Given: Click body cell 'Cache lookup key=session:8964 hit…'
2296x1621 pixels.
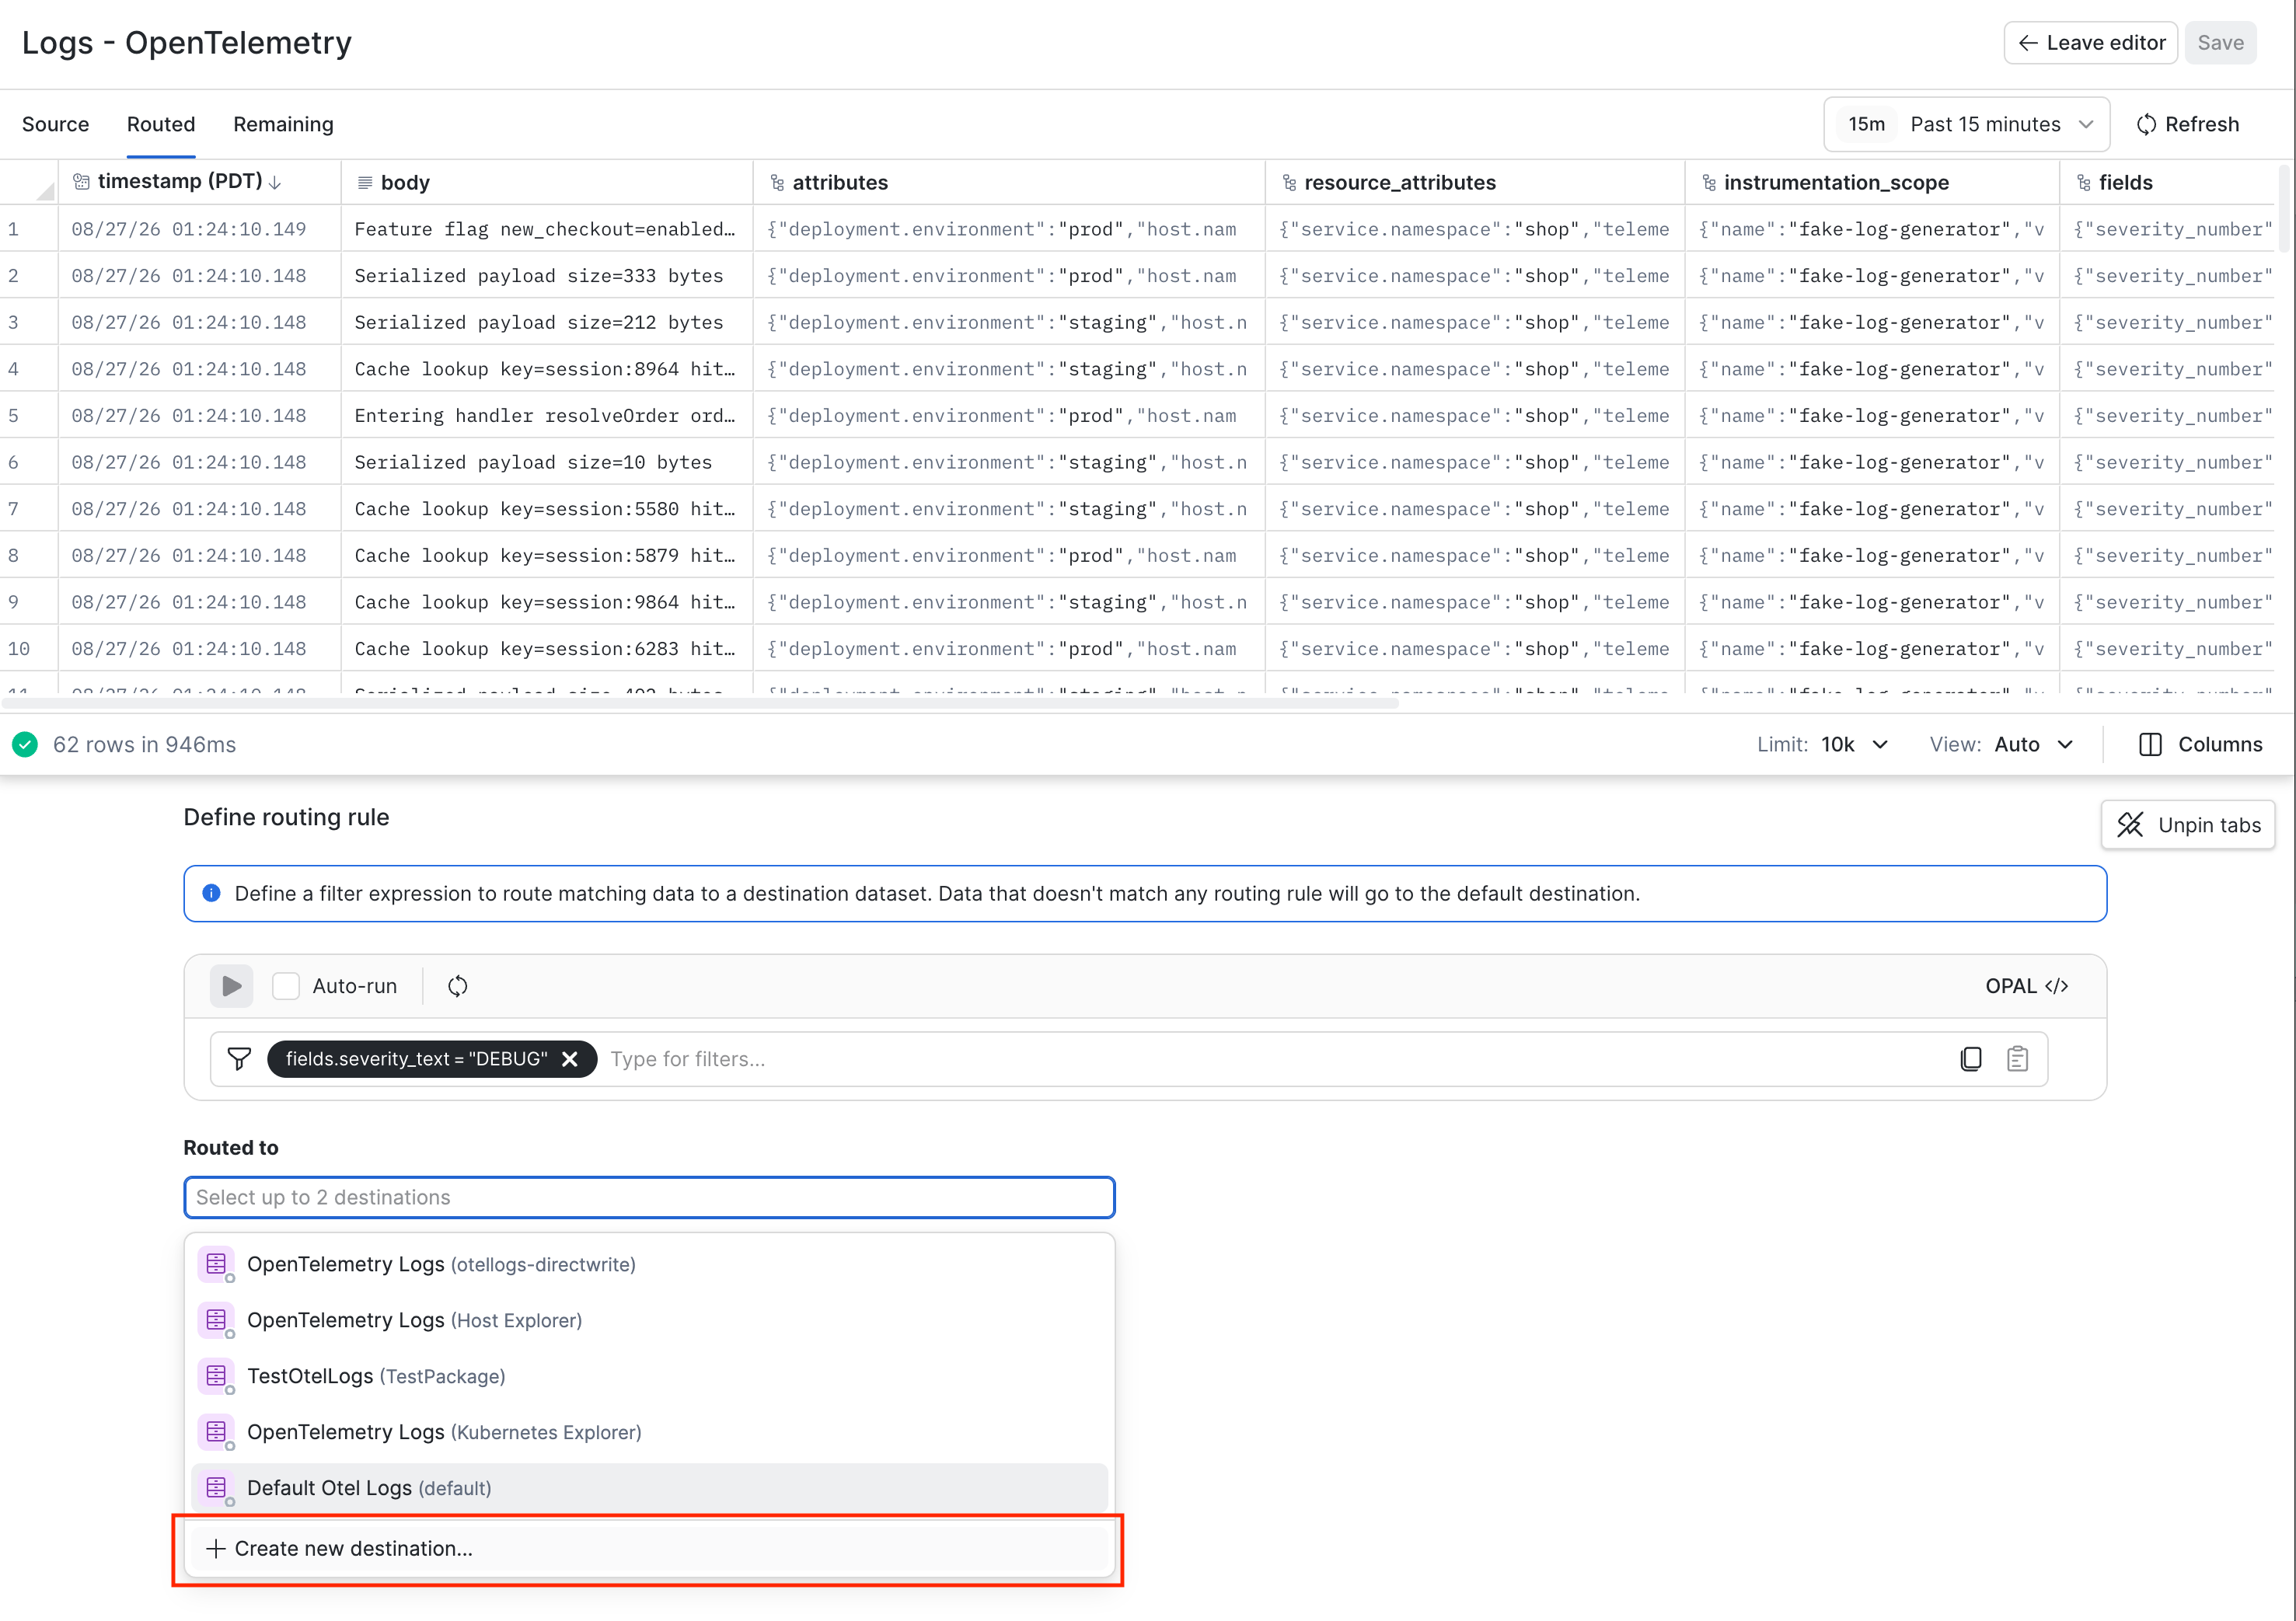Looking at the screenshot, I should coord(546,369).
